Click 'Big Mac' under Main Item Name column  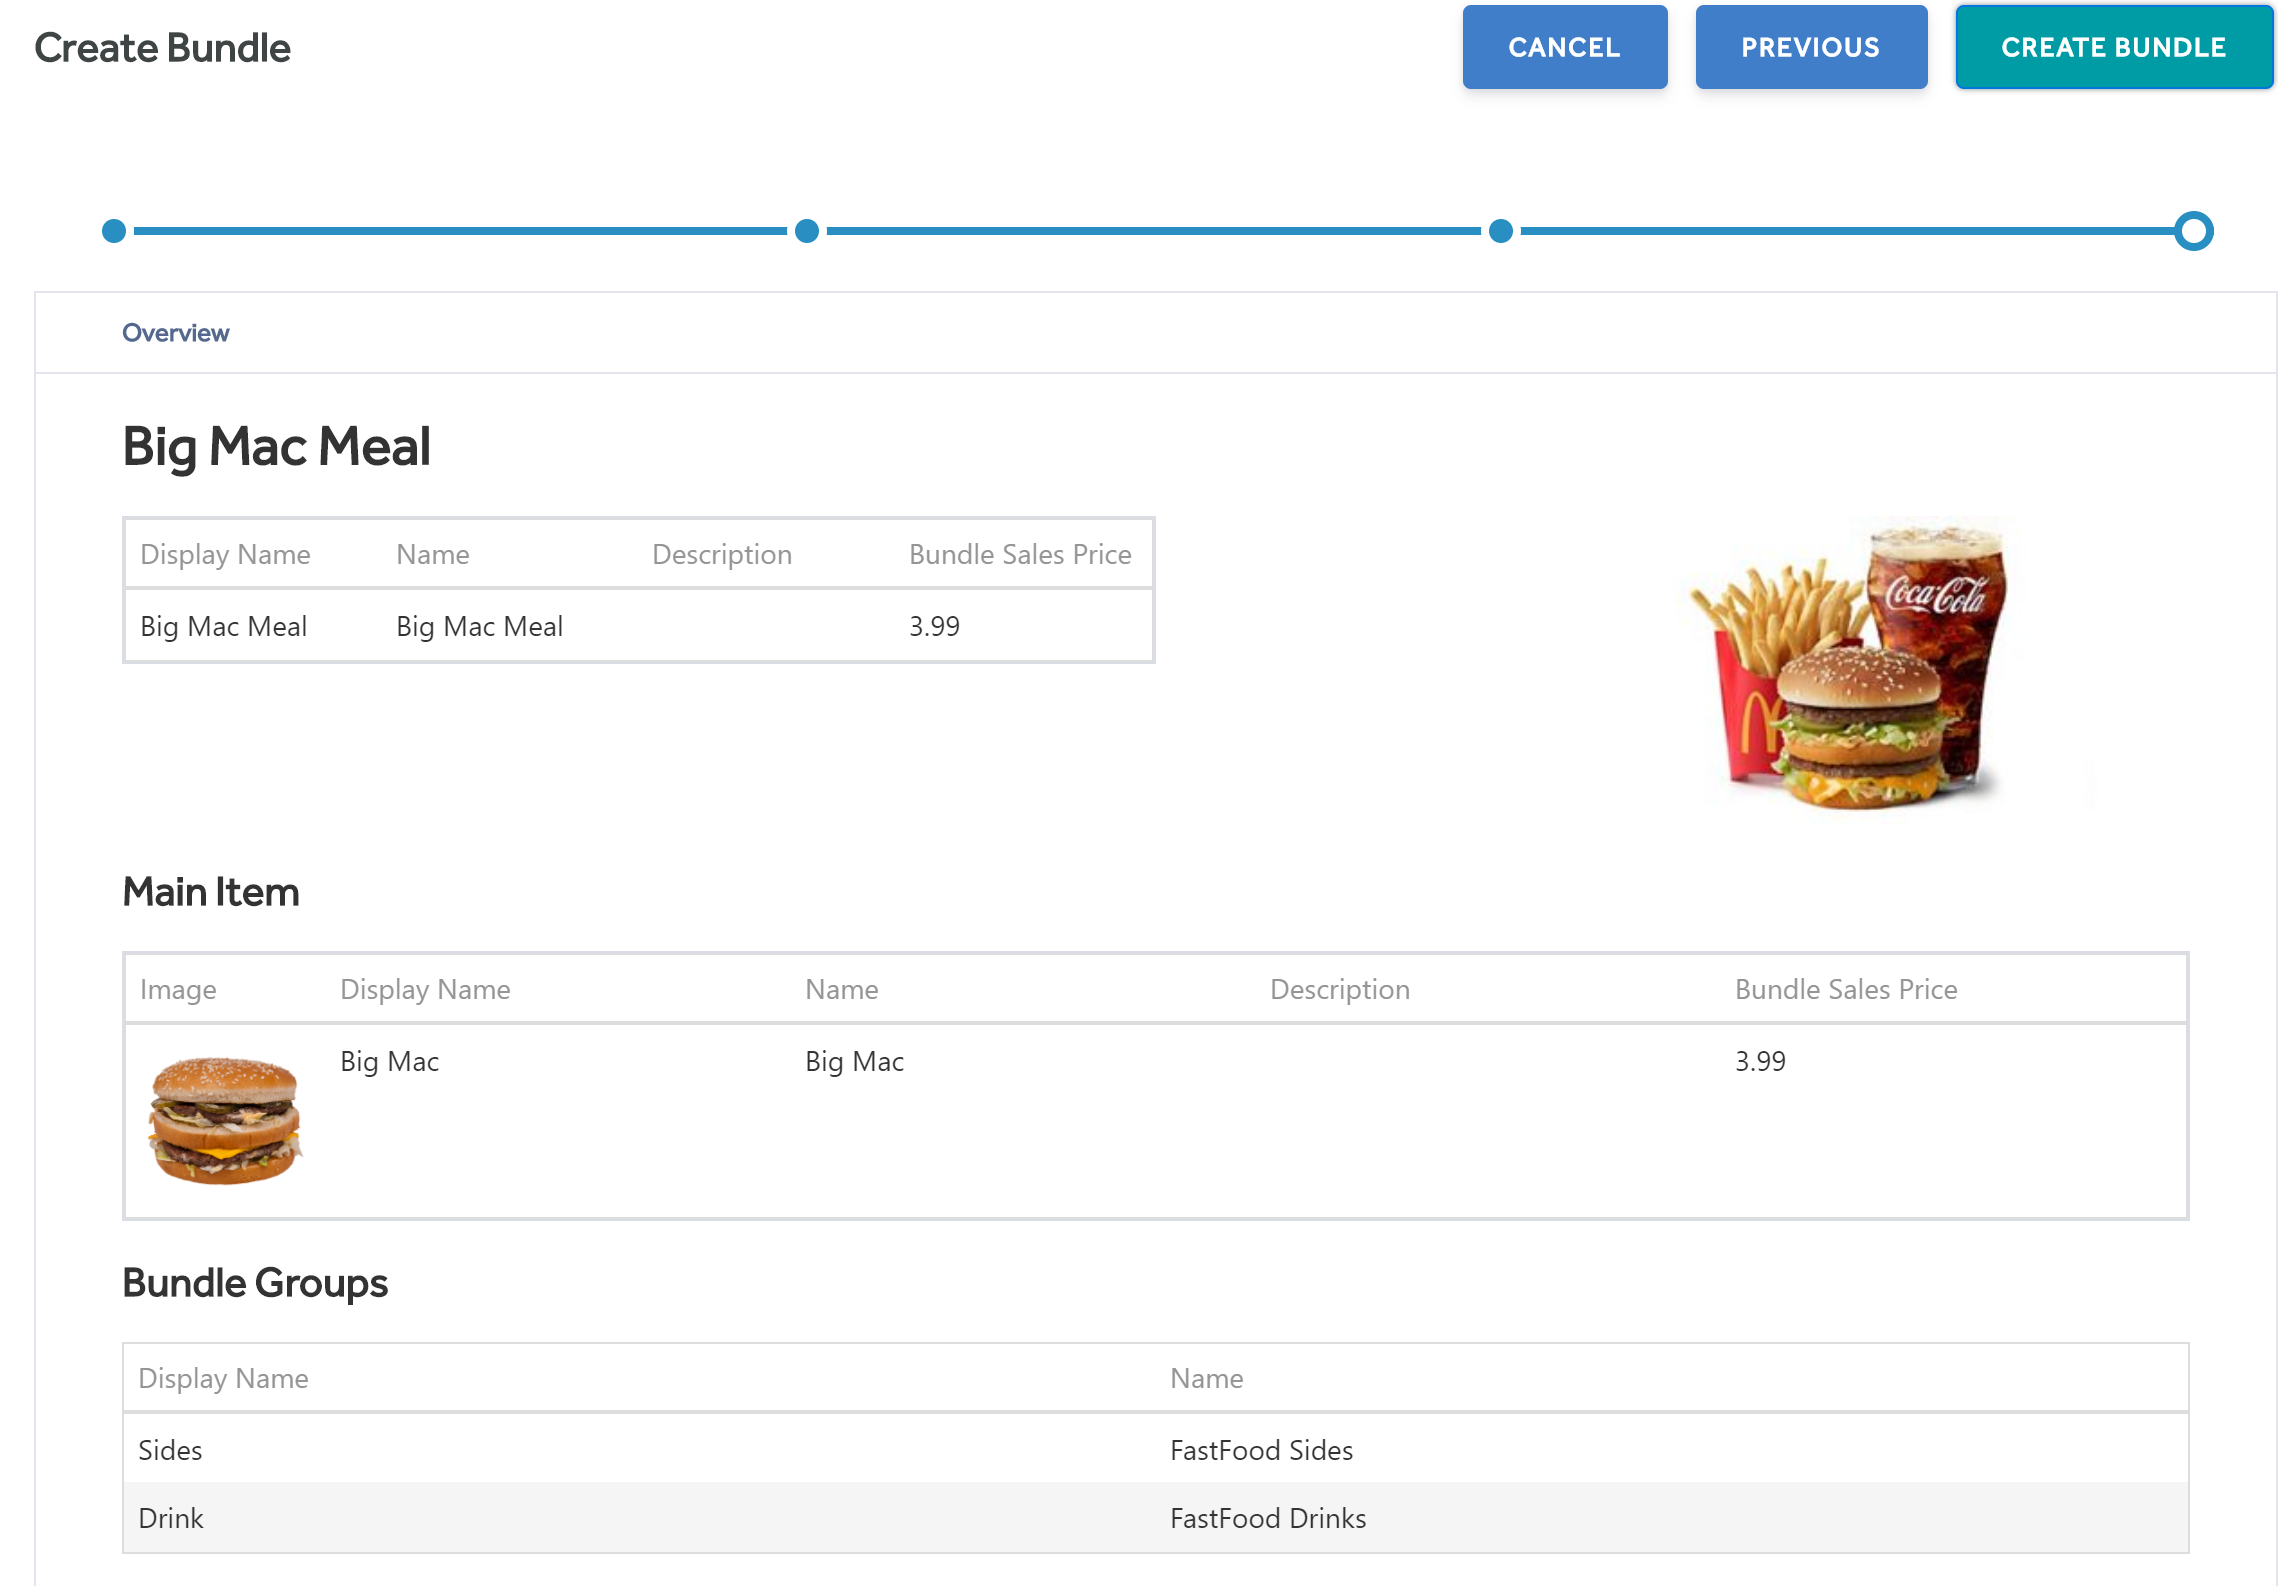tap(855, 1061)
